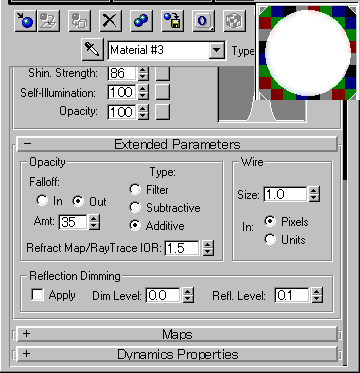Click the Self-Illumination map button
Image resolution: width=360 pixels, height=373 pixels.
(163, 92)
